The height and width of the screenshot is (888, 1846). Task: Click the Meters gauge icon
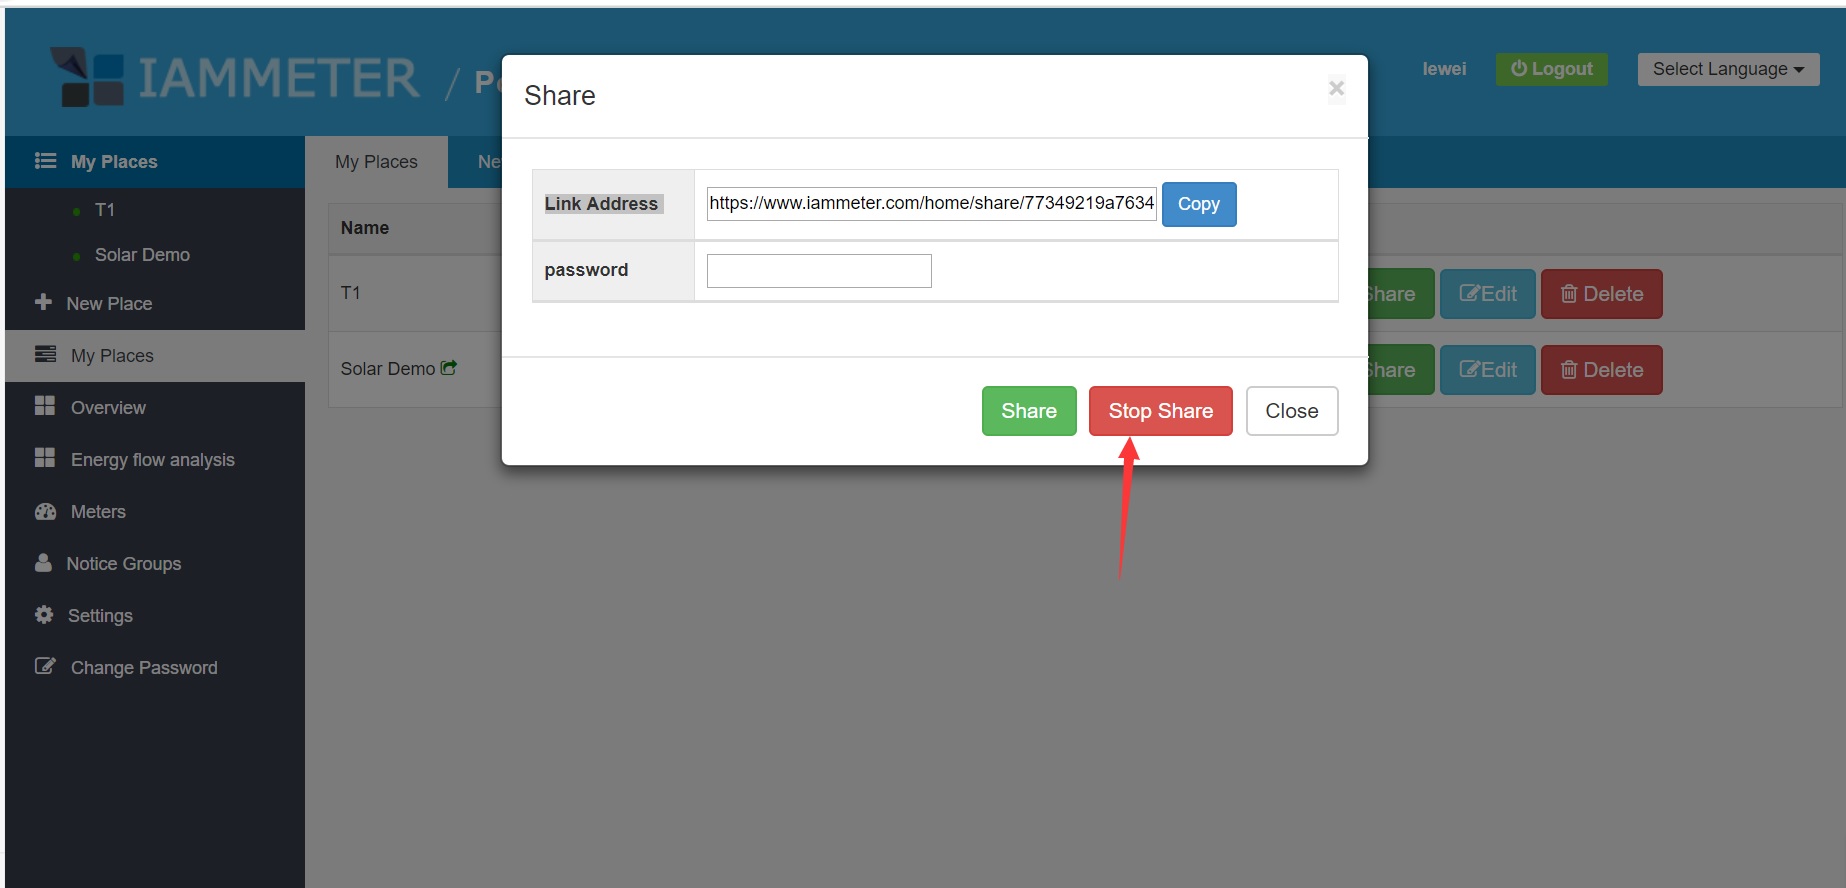(45, 511)
